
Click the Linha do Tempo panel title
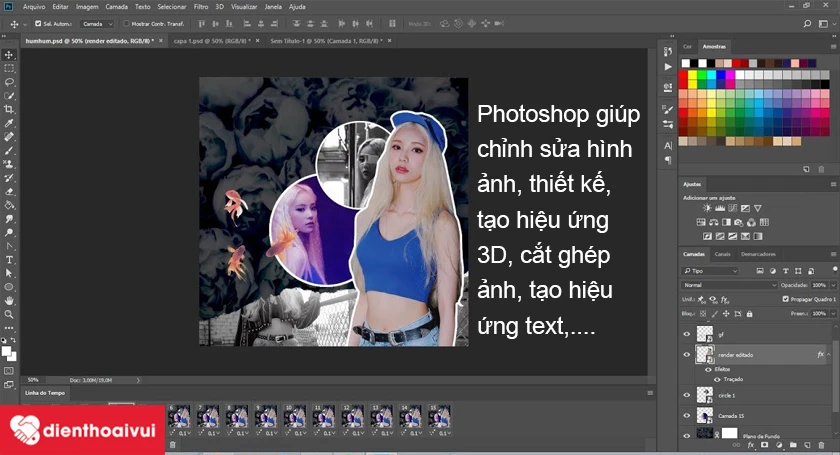(x=45, y=393)
